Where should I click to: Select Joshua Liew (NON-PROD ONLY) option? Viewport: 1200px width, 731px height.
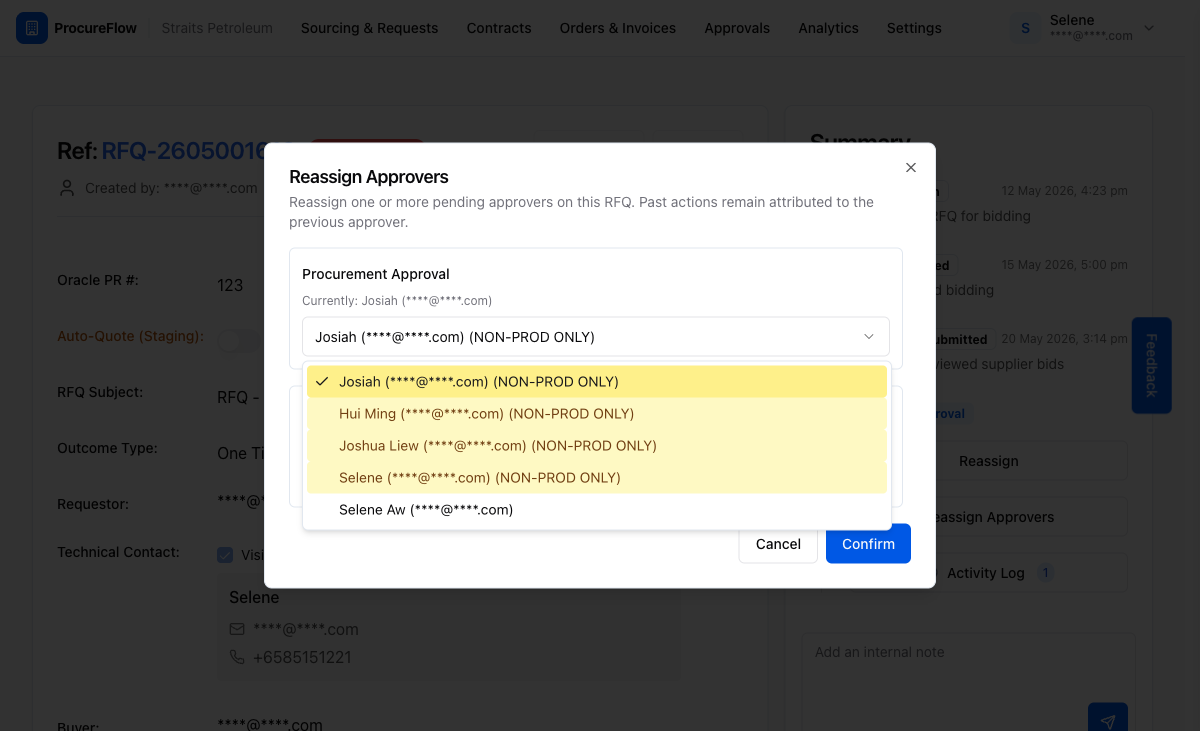pyautogui.click(x=596, y=446)
